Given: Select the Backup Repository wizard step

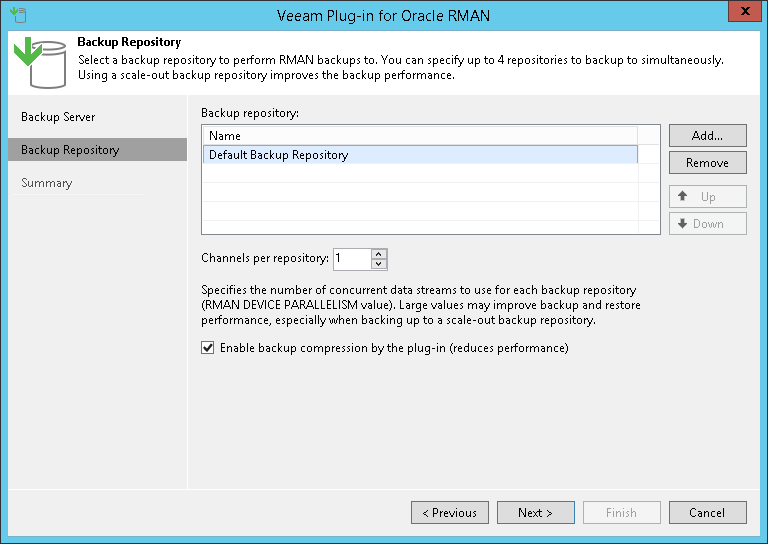Looking at the screenshot, I should tap(97, 150).
